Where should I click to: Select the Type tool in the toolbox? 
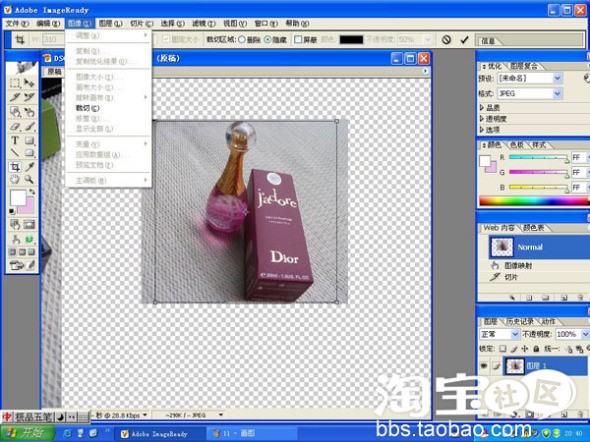[15, 140]
